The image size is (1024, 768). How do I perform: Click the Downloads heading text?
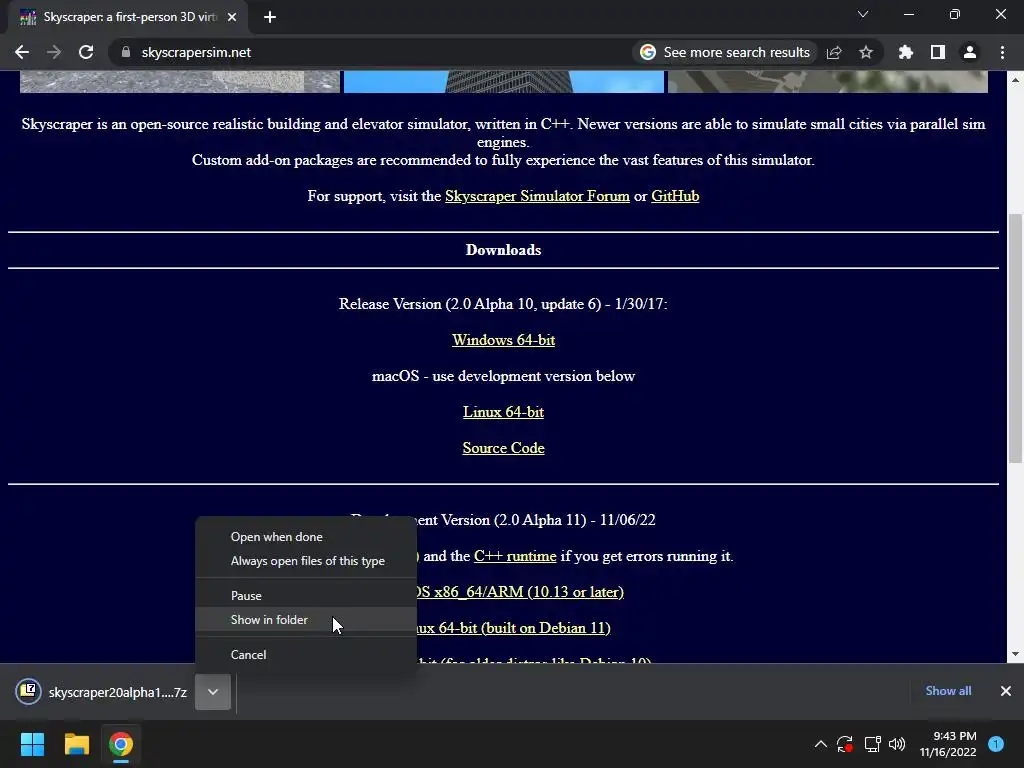click(504, 250)
